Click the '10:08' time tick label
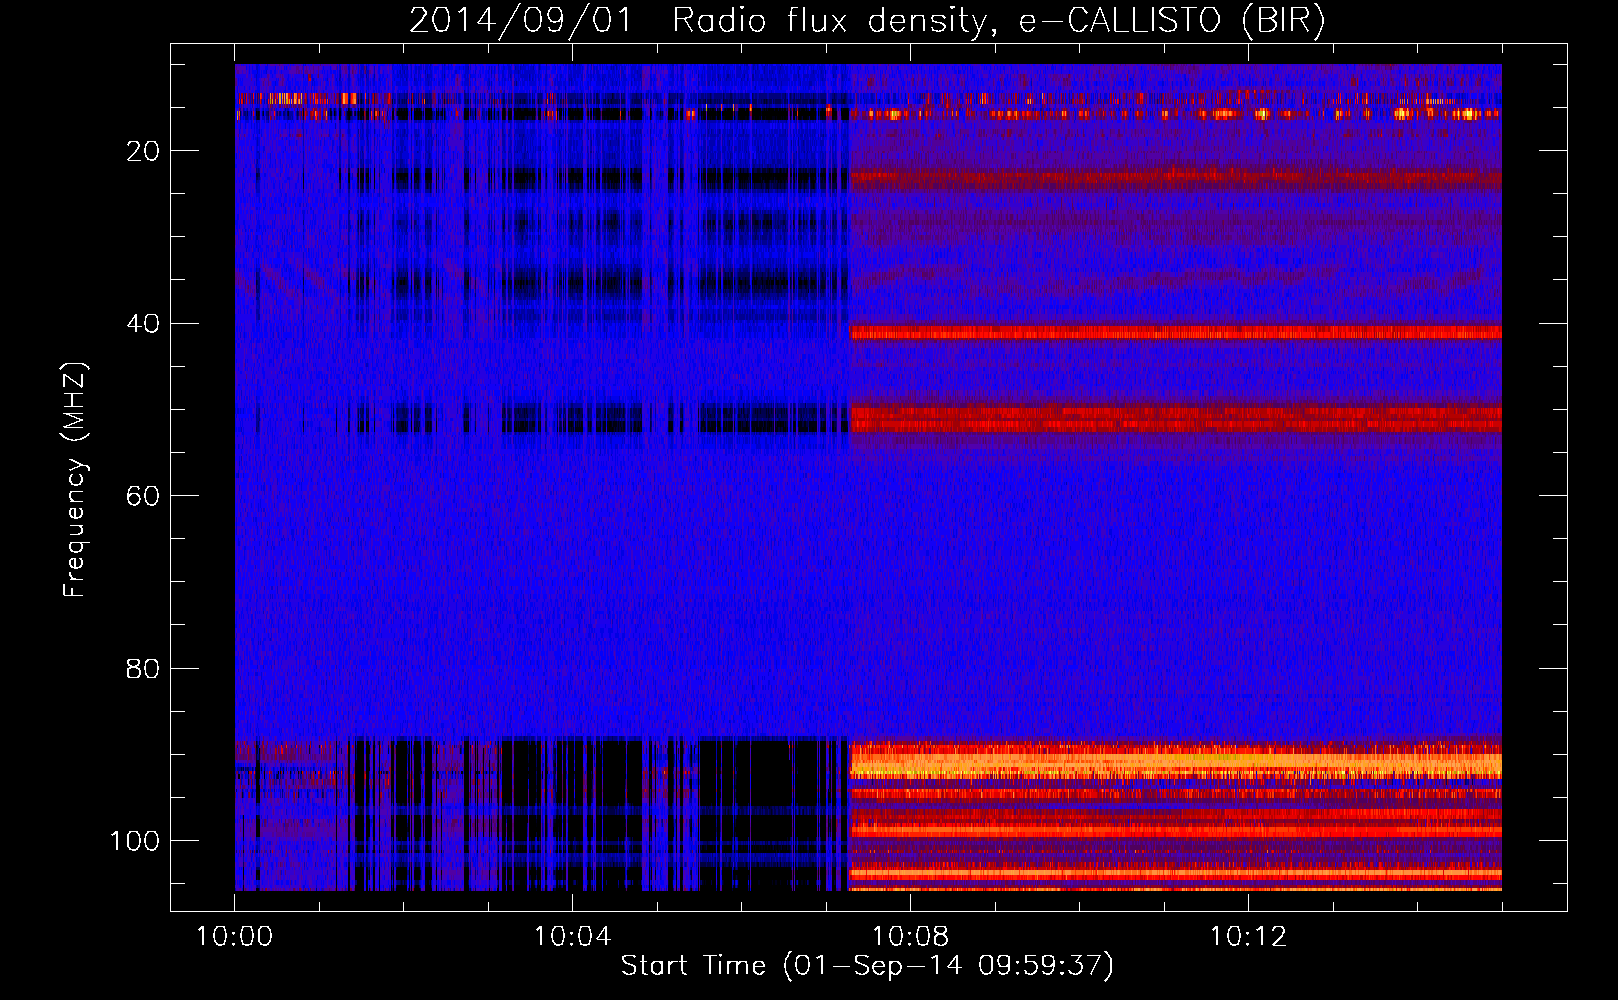This screenshot has width=1618, height=1000. pyautogui.click(x=910, y=937)
